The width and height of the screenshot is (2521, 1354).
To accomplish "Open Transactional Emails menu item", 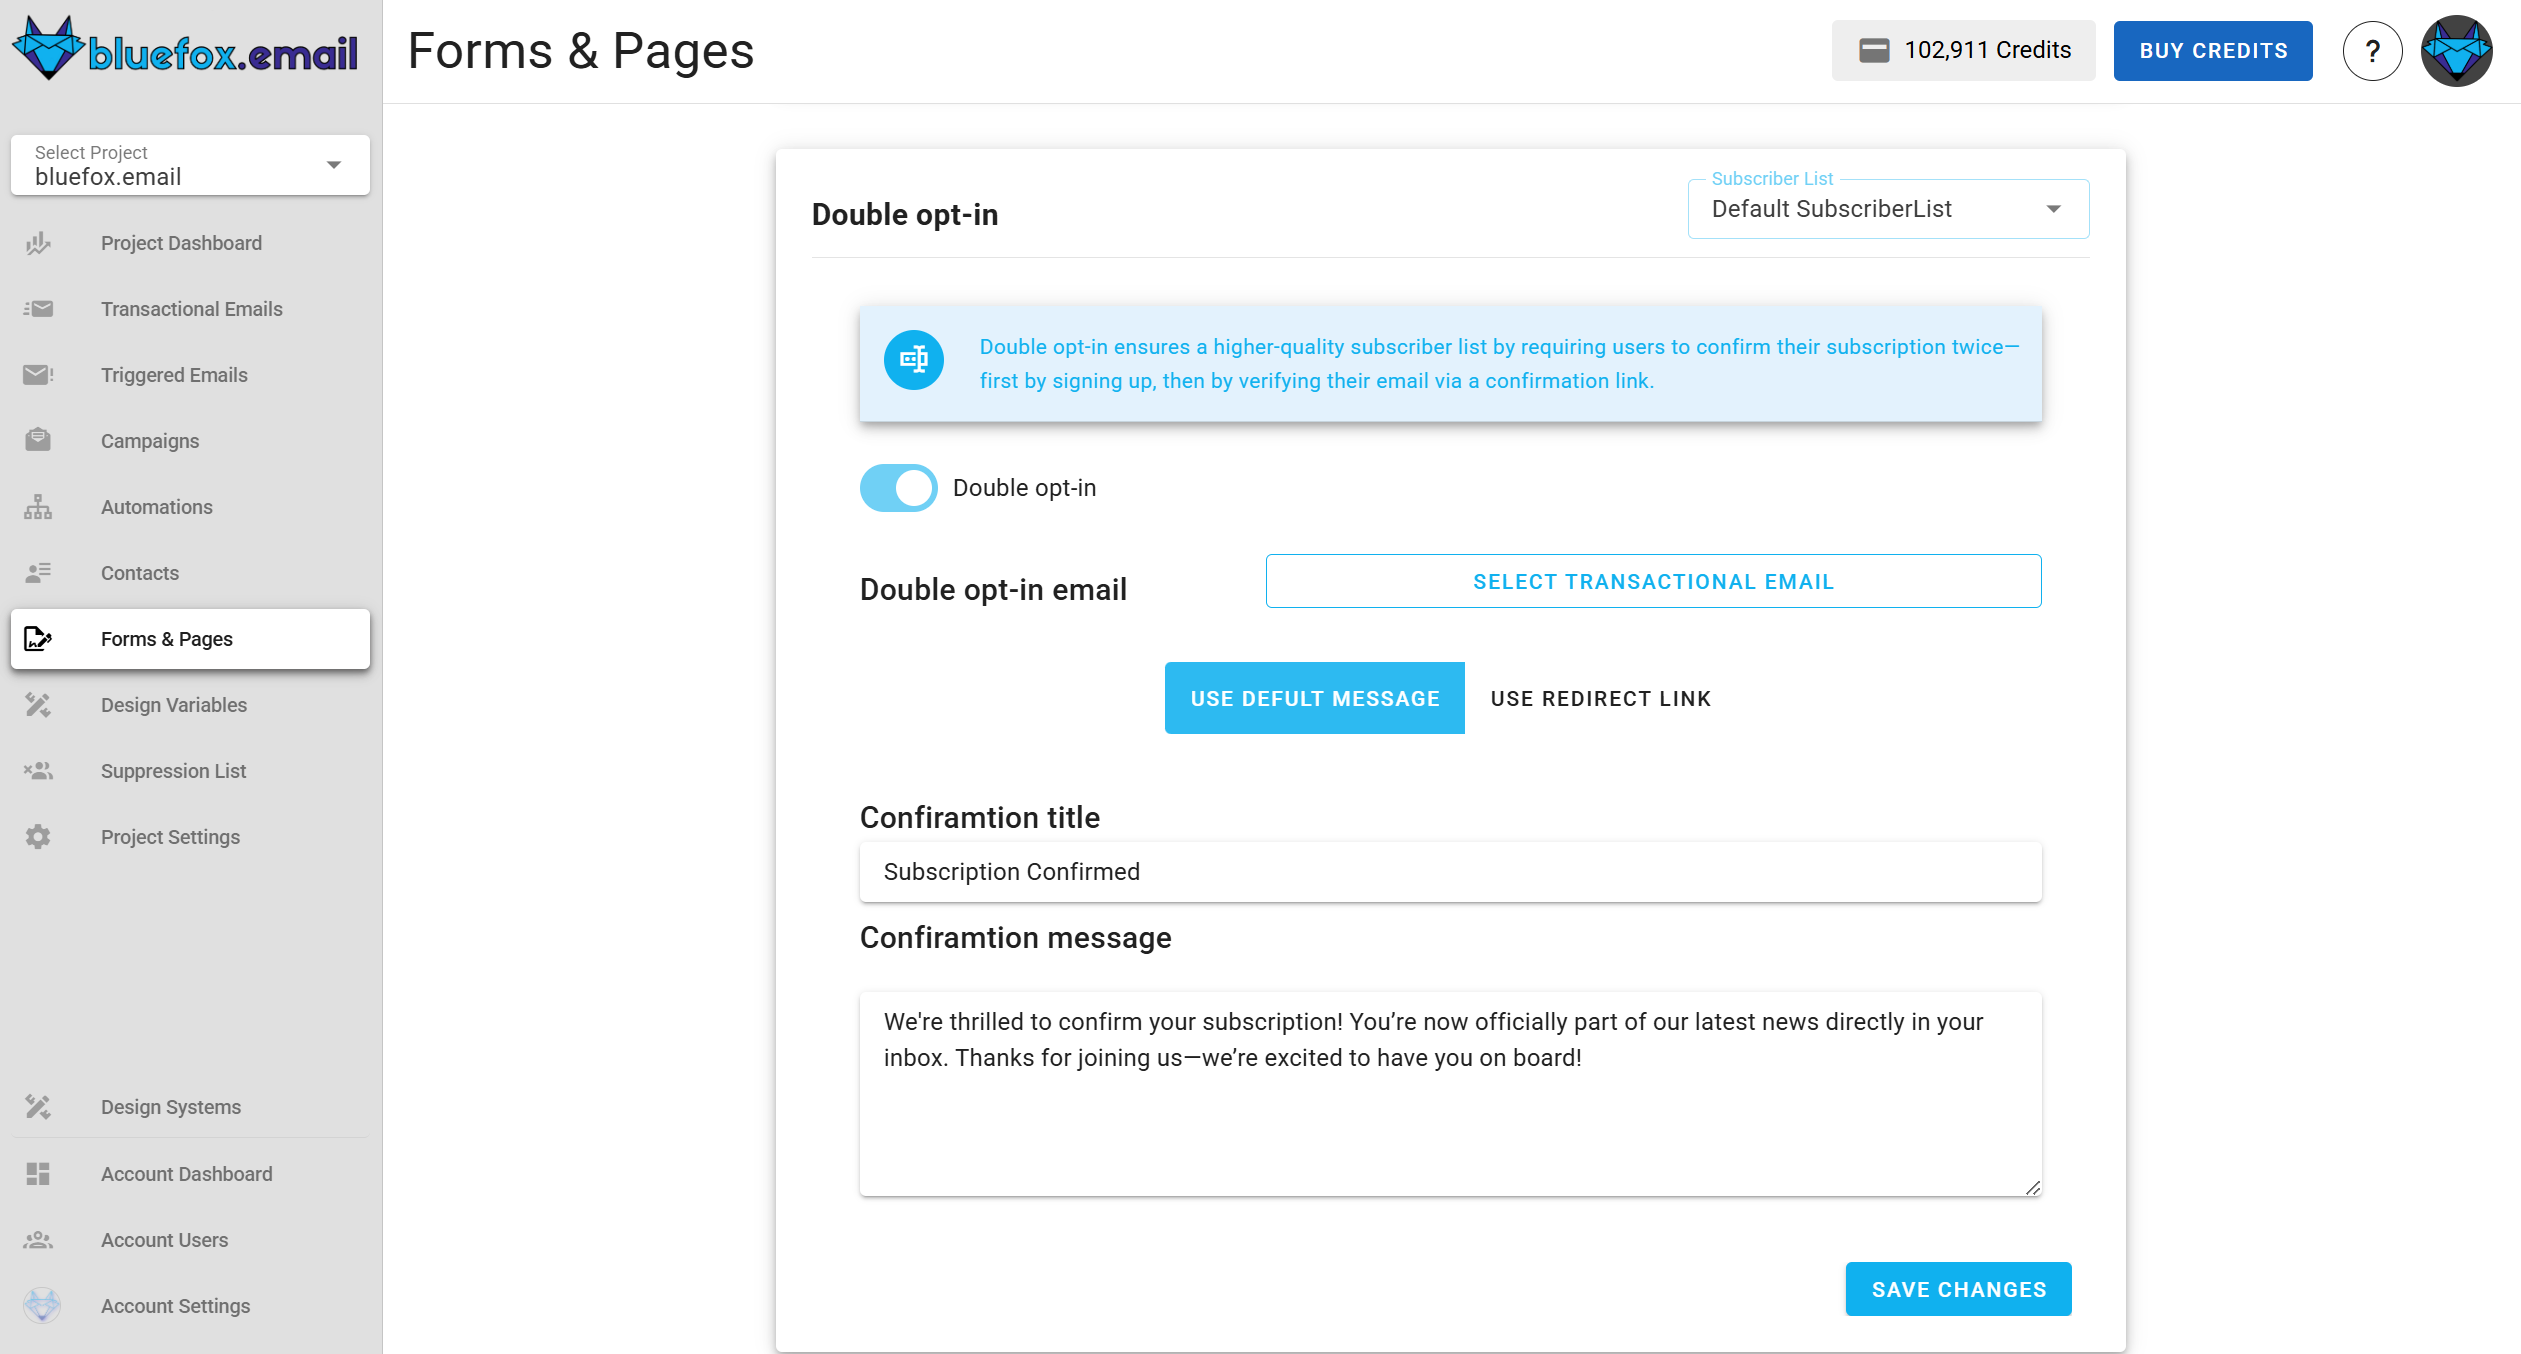I will [190, 309].
